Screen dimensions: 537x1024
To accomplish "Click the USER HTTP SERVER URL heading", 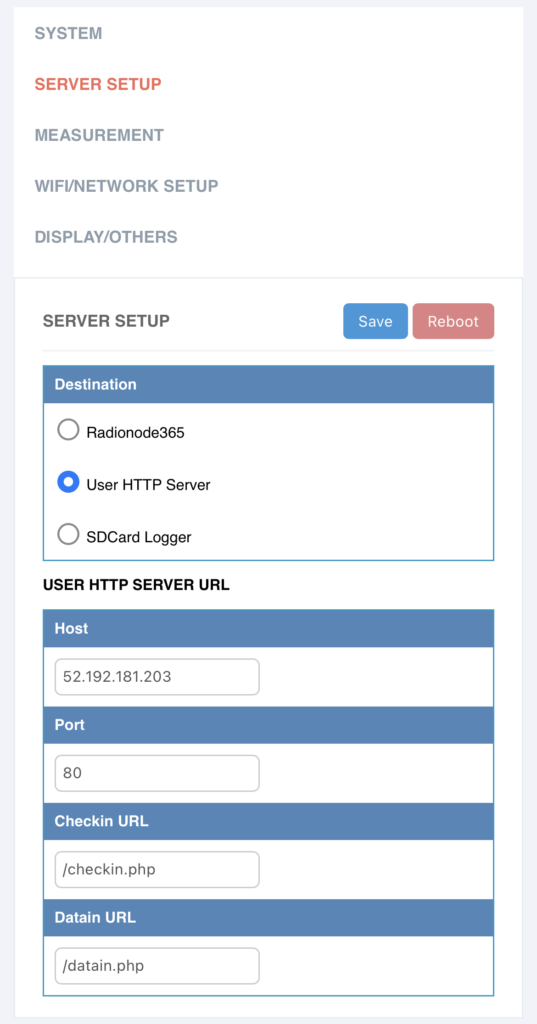I will tap(136, 585).
